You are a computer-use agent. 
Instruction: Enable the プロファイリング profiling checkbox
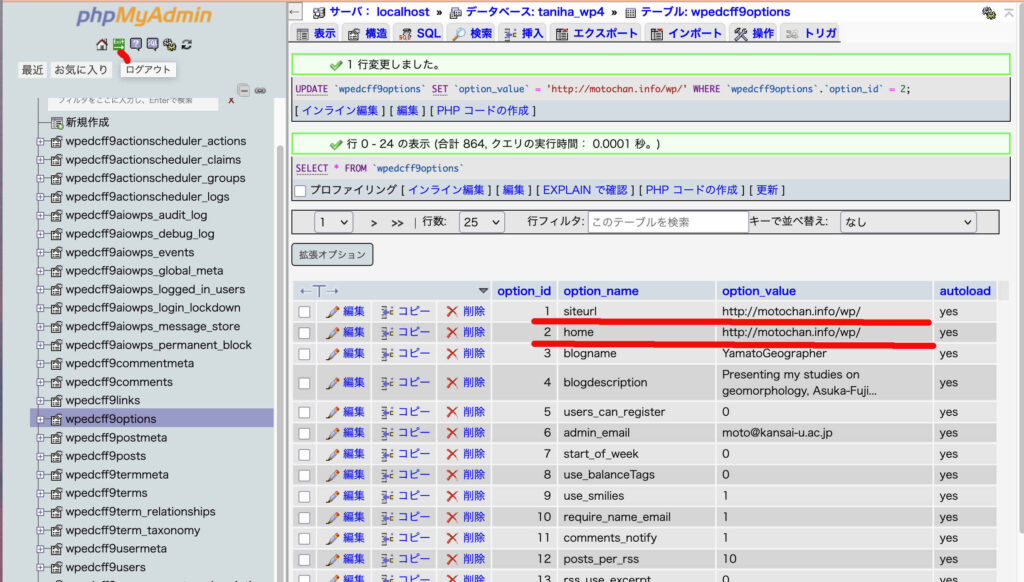click(x=300, y=191)
